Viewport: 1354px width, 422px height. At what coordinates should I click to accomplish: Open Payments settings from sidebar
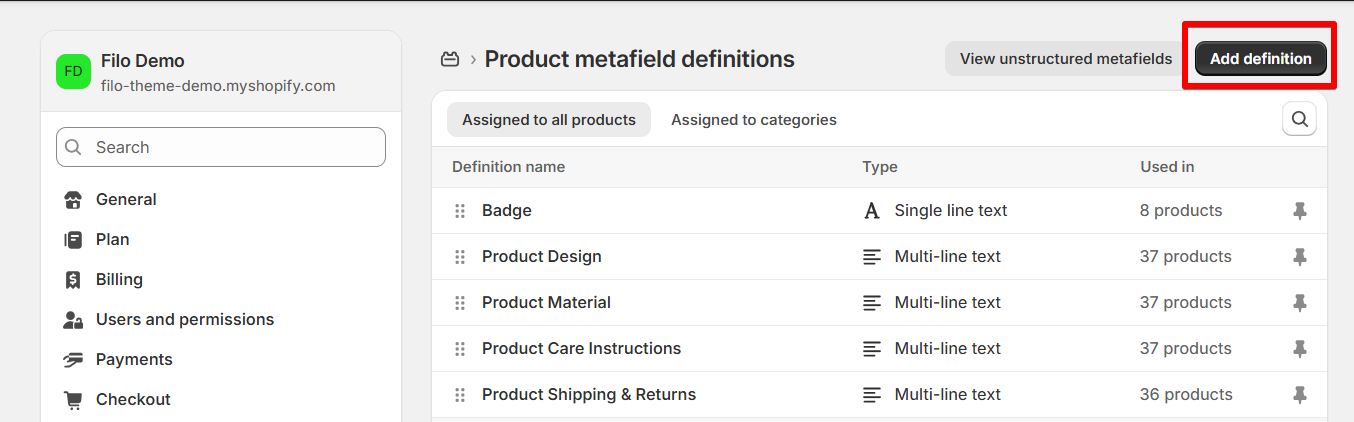pyautogui.click(x=134, y=359)
